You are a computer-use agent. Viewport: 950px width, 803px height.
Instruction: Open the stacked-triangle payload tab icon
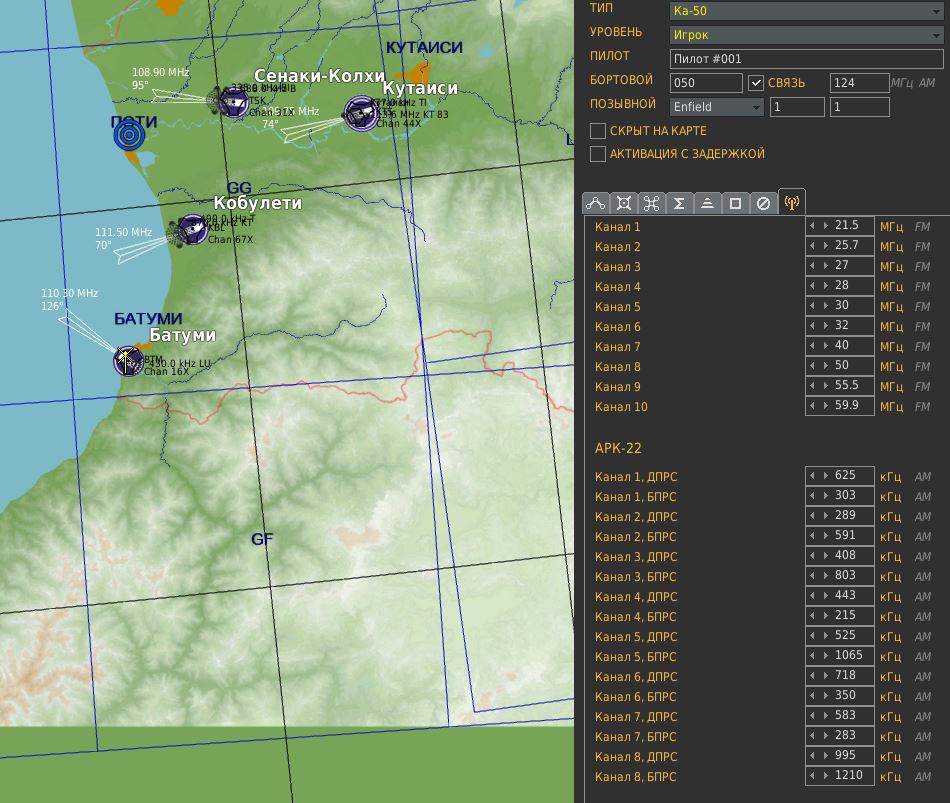point(707,203)
